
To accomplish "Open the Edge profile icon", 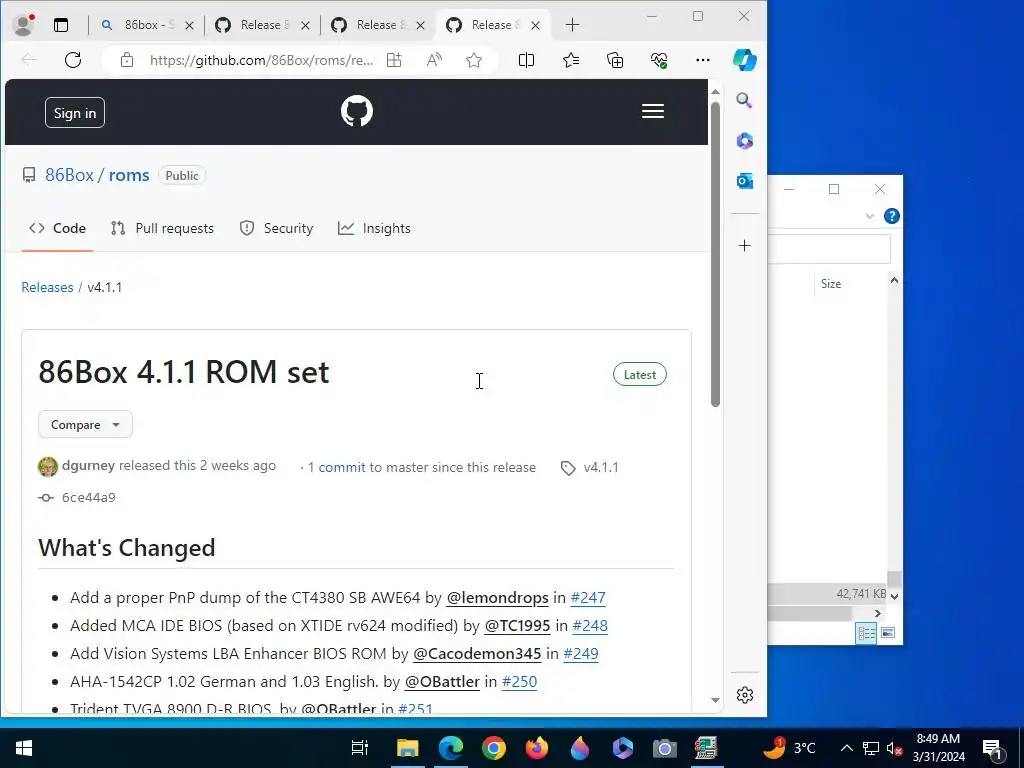I will click(24, 25).
